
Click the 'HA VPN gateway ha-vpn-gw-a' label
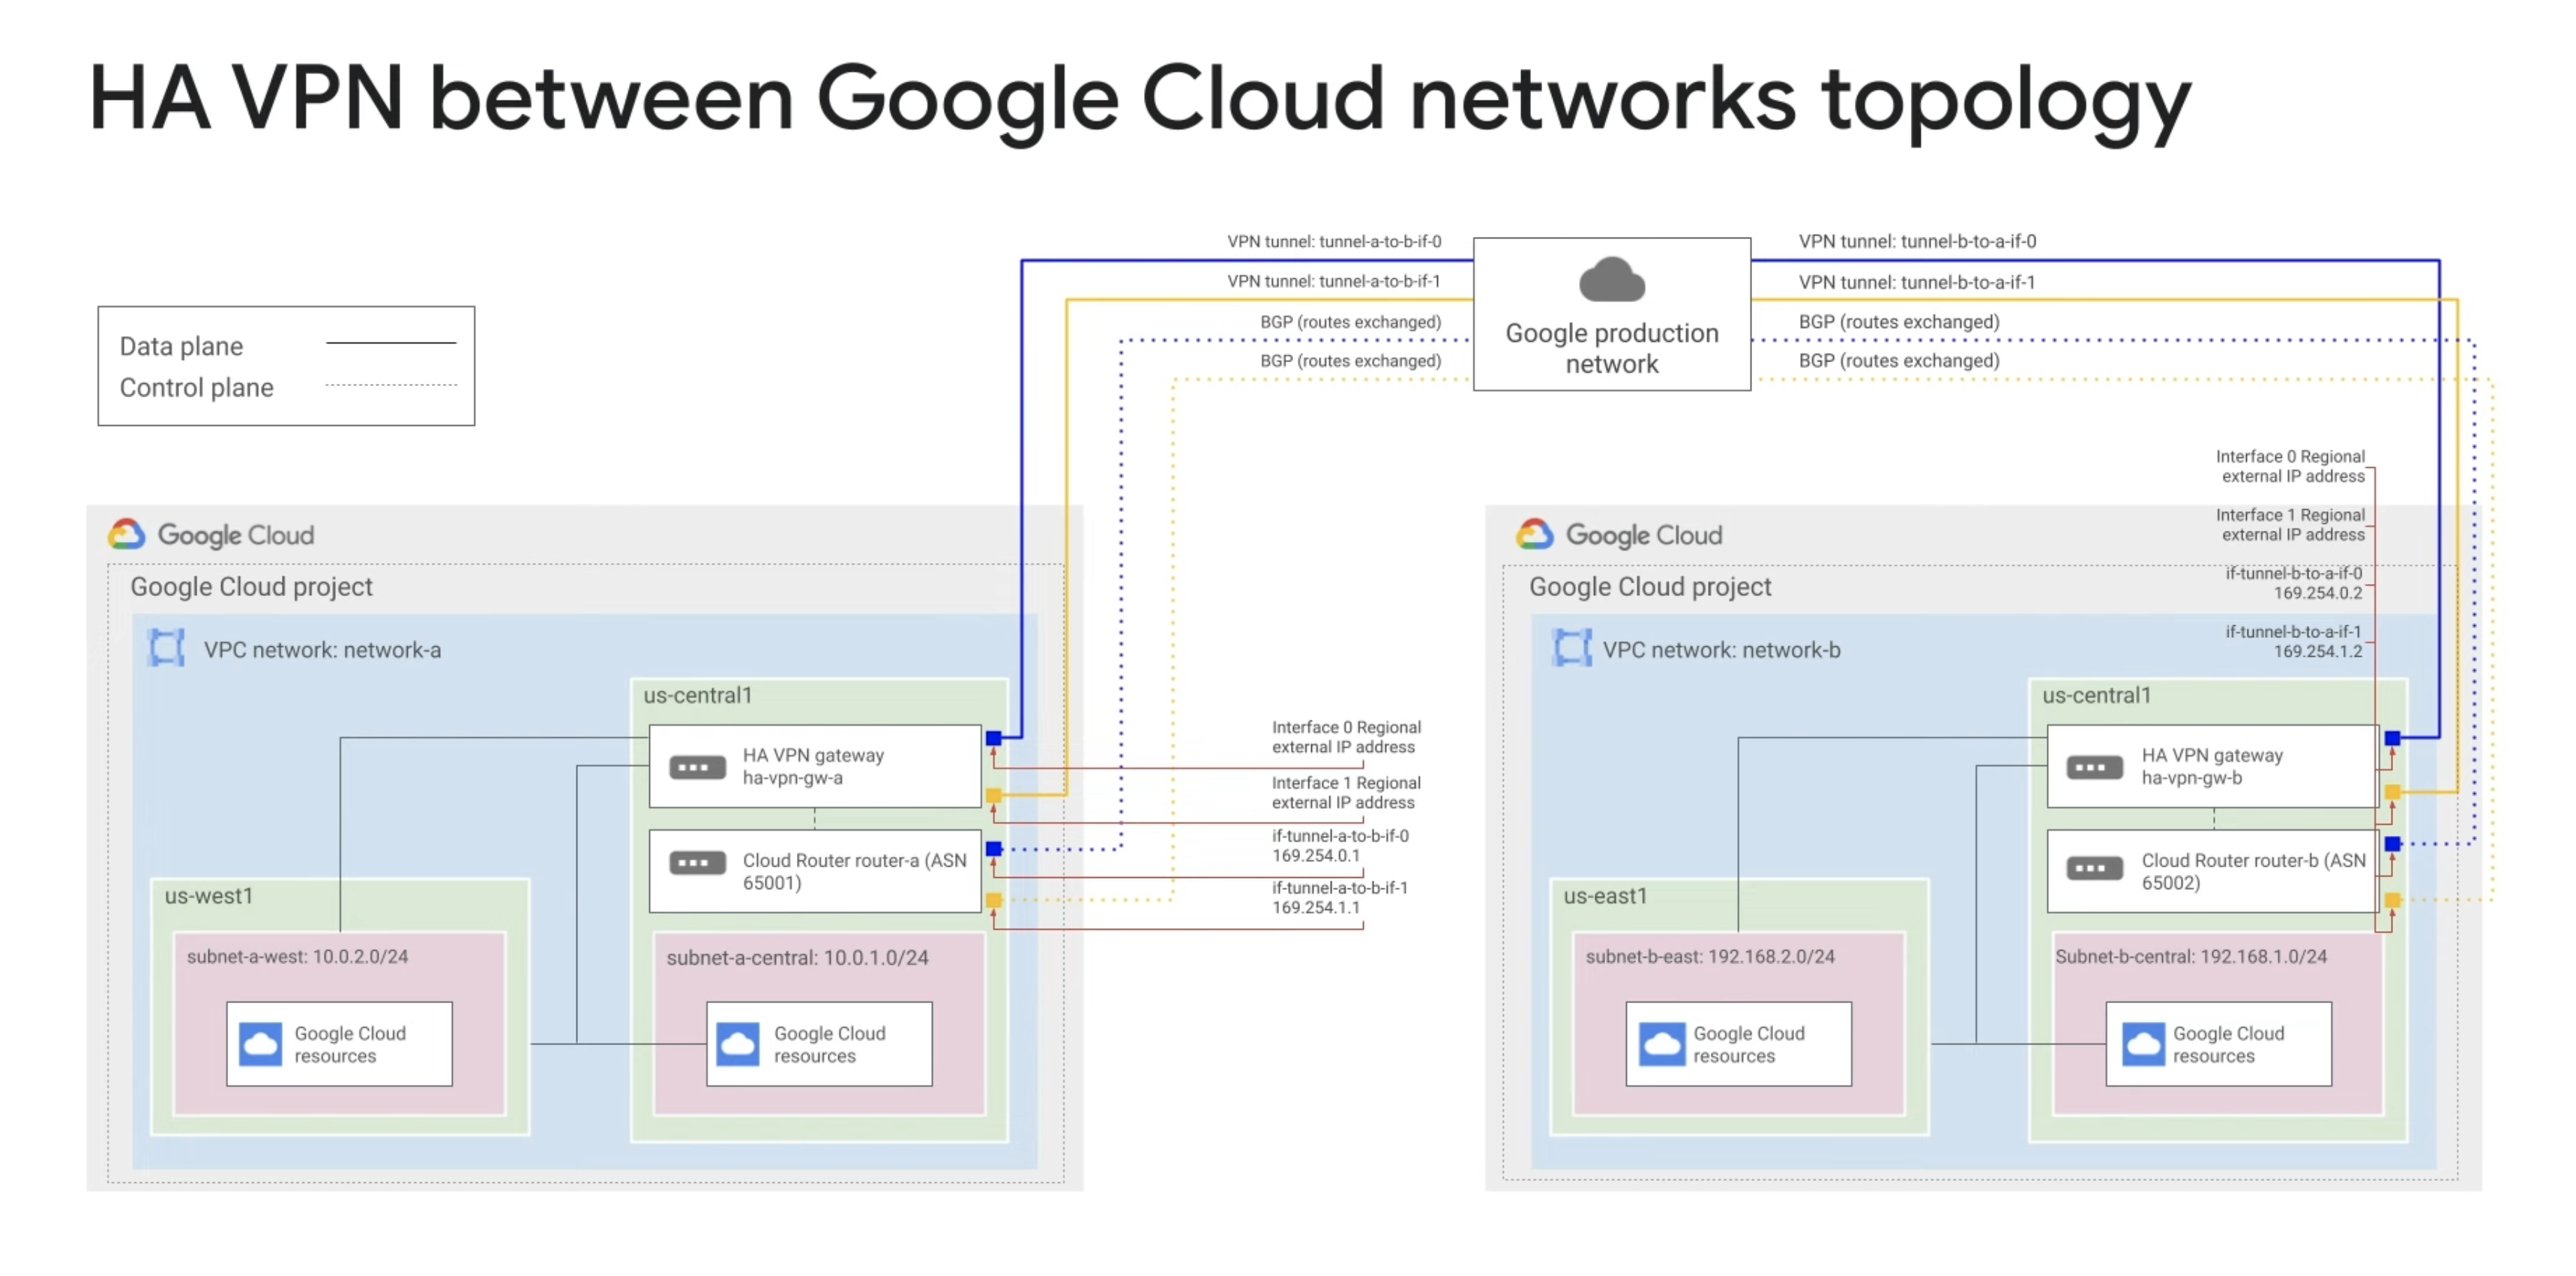(813, 766)
